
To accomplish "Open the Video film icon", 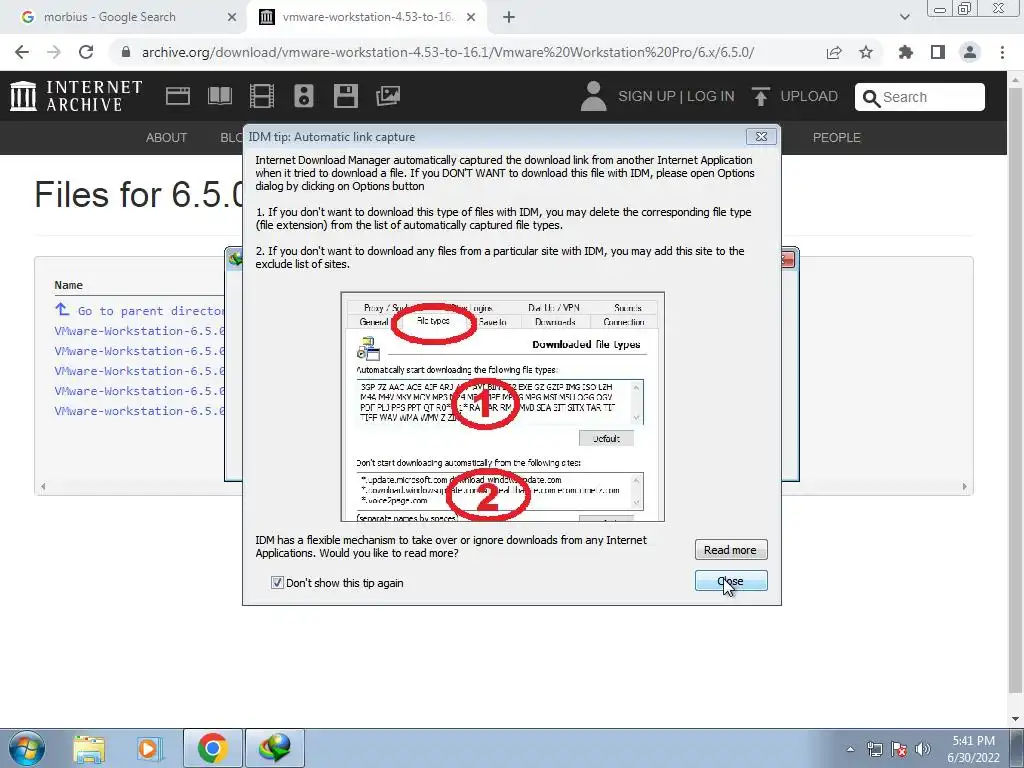I will point(262,96).
